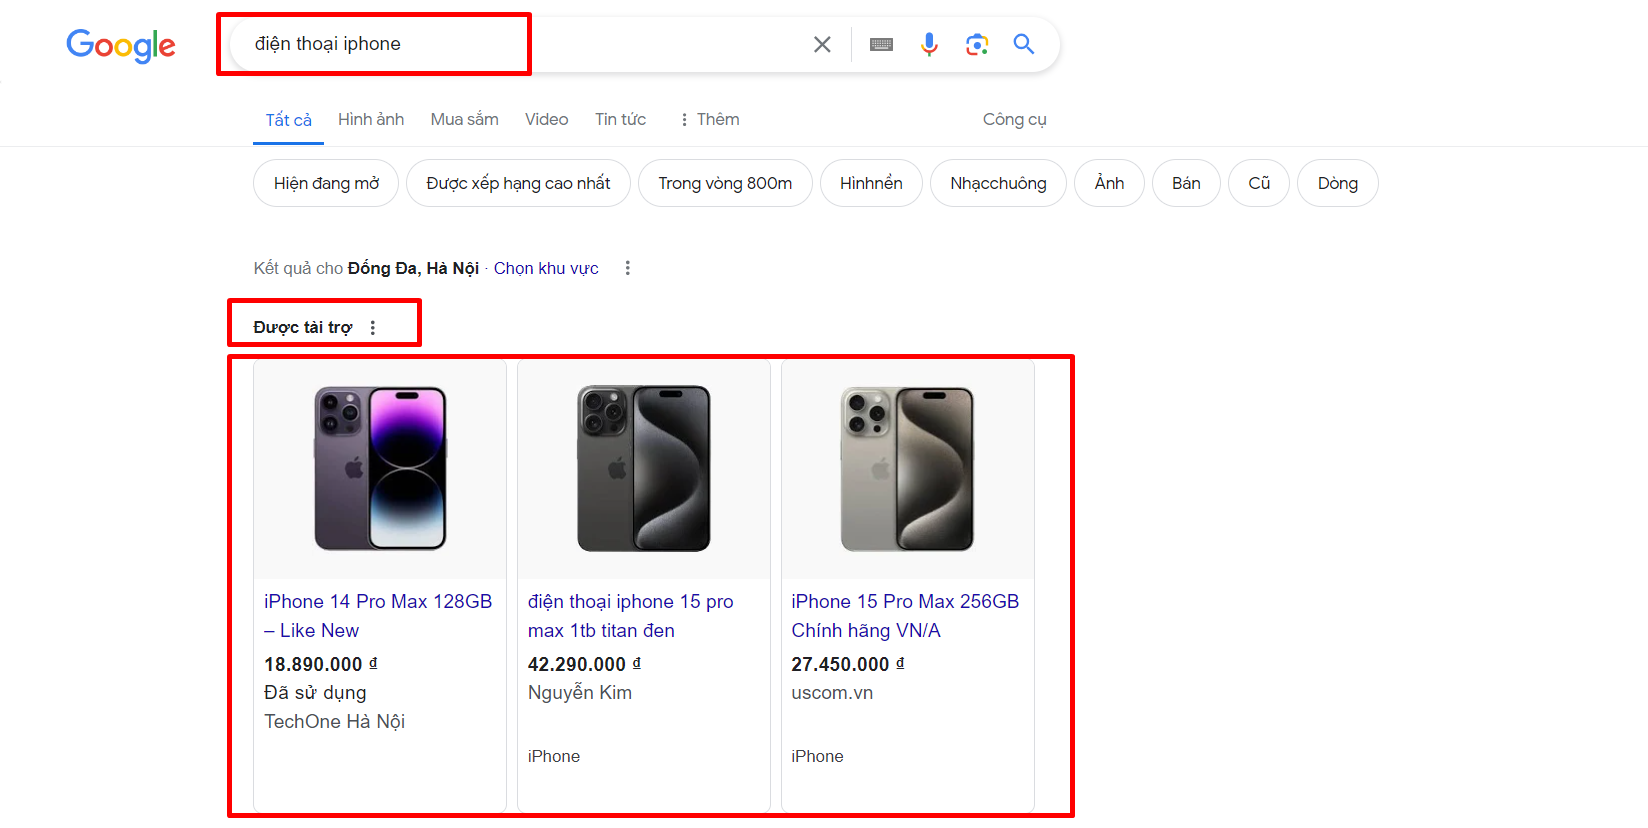Open the black titanium iPhone 15 image

point(644,468)
